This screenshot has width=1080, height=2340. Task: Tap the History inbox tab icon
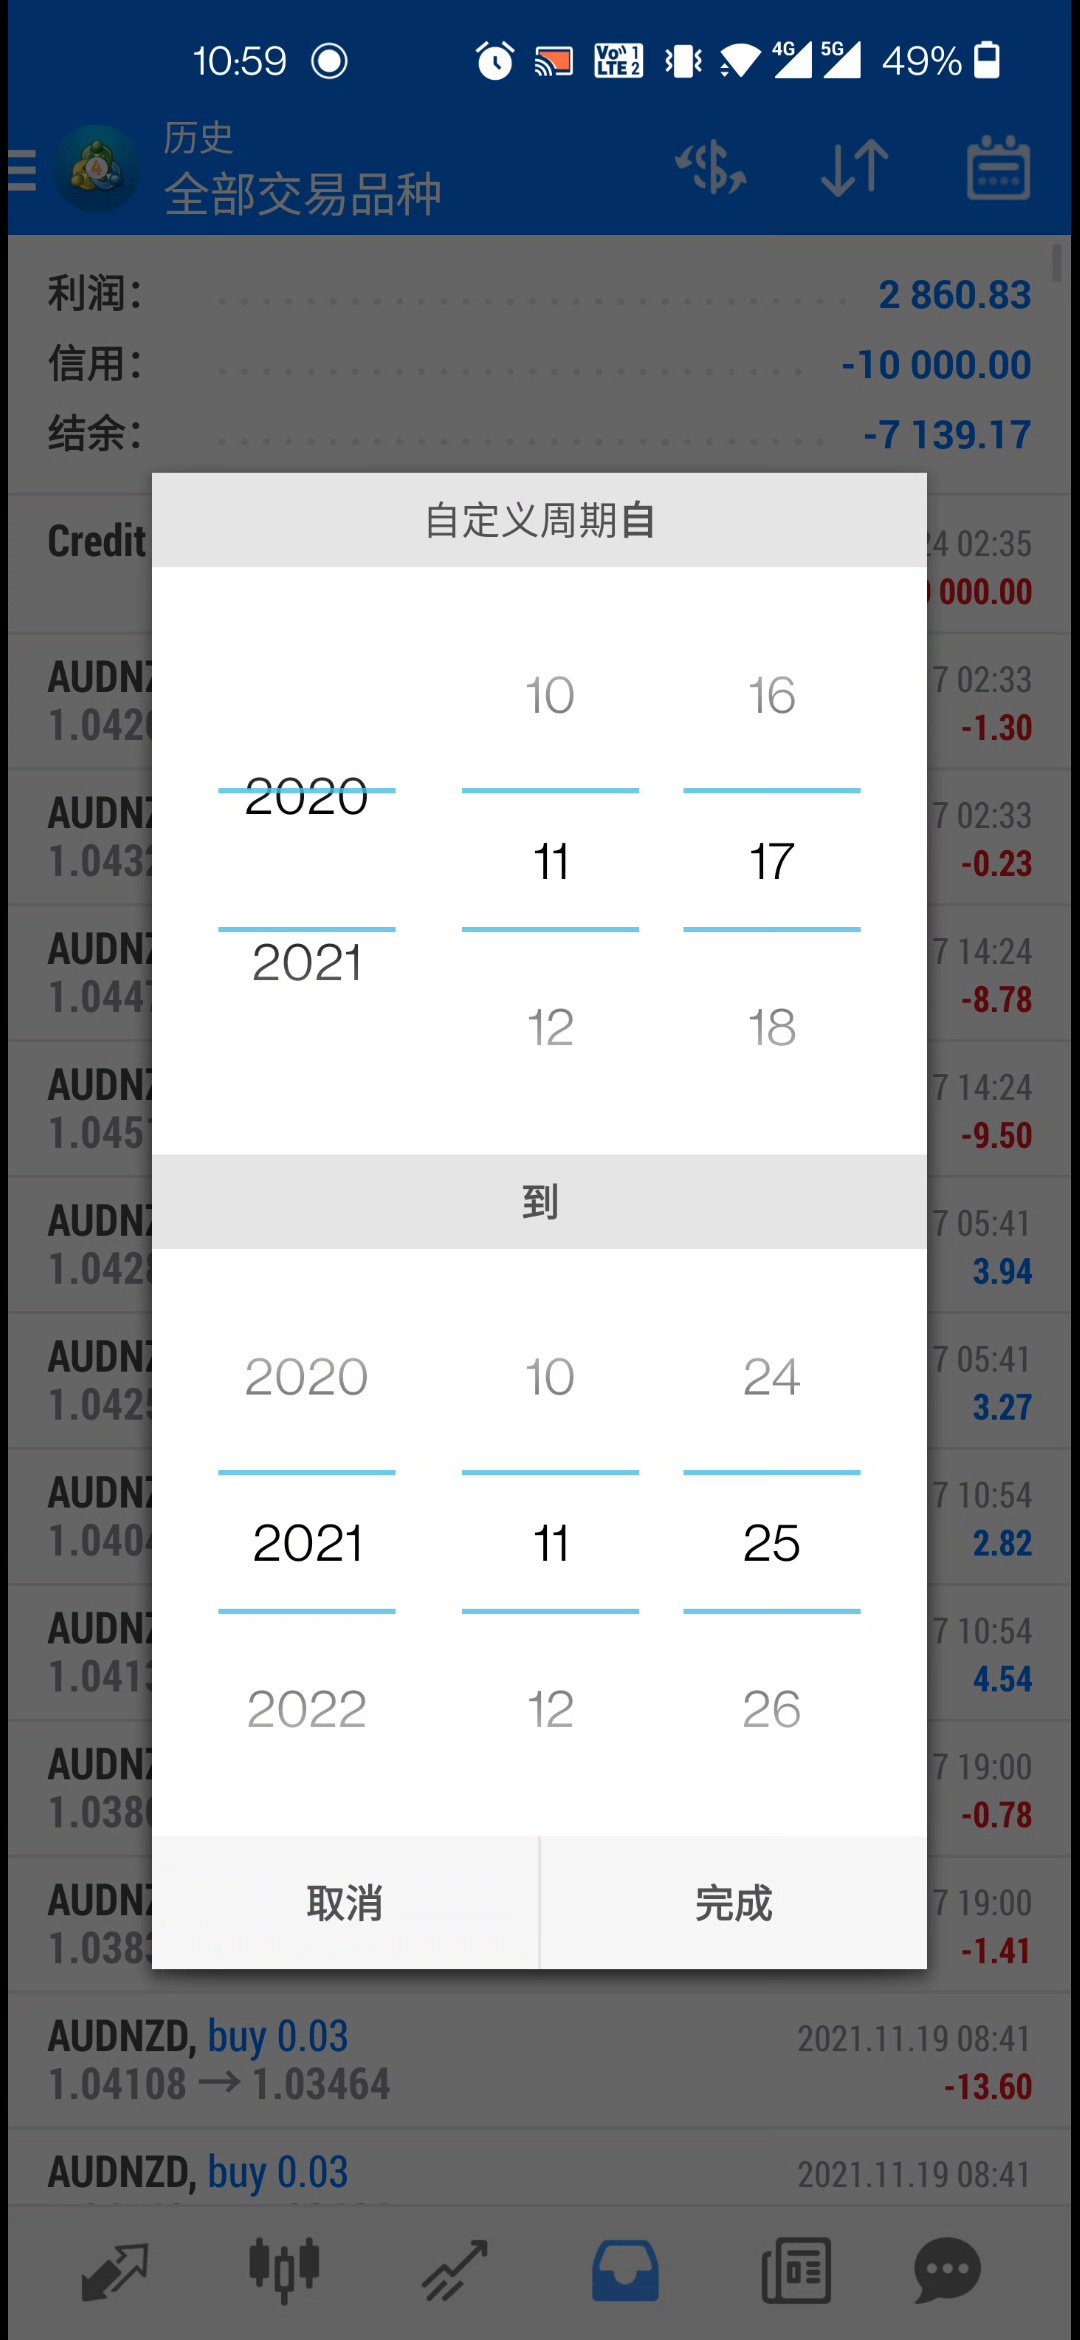point(625,2271)
